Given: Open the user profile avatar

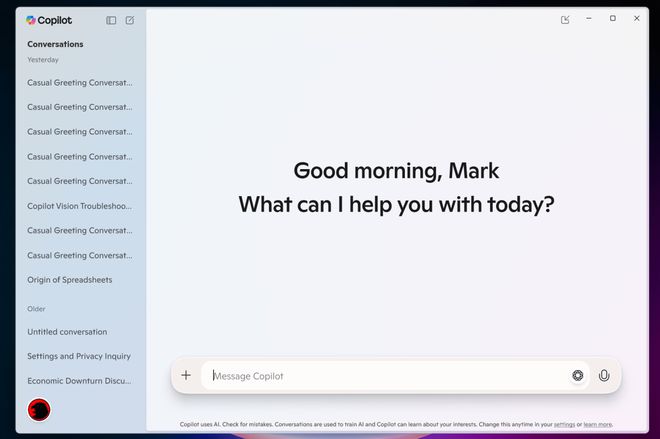Looking at the screenshot, I should [x=39, y=410].
